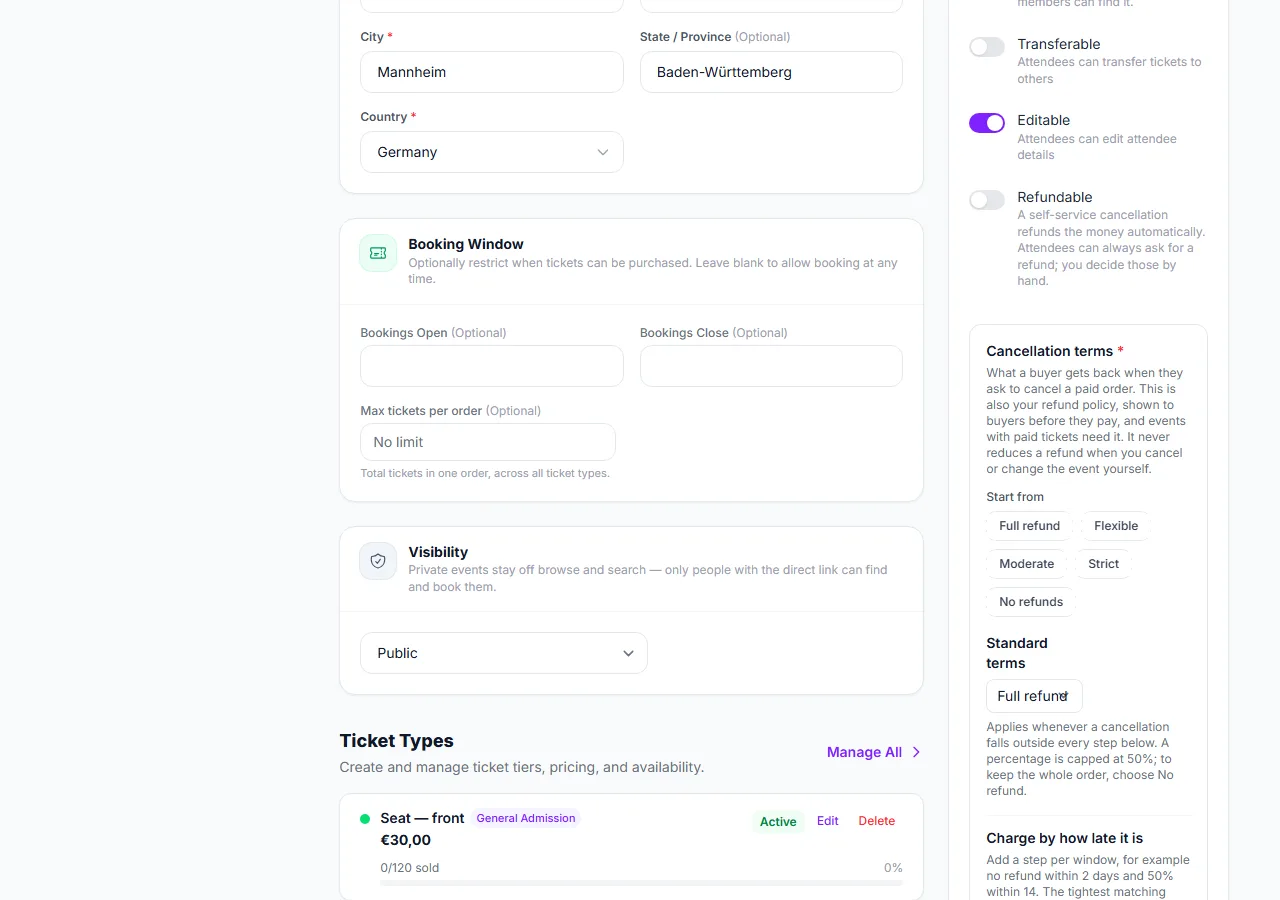Screen dimensions: 1280x900
Task: Open the Standard terms Full refund dropdown
Action: click(x=1034, y=696)
